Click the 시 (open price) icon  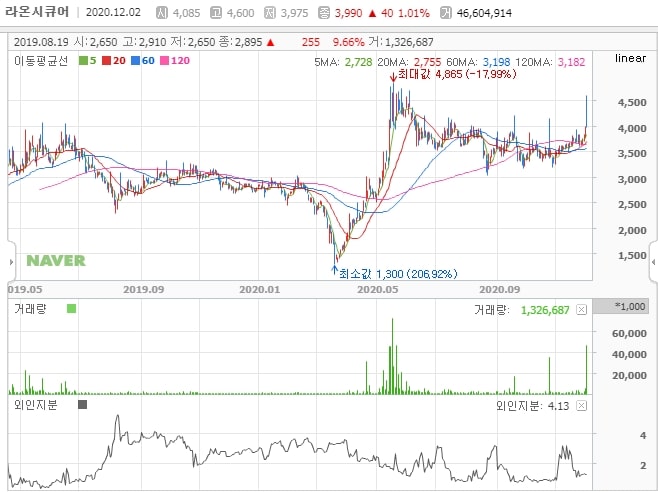[x=162, y=13]
